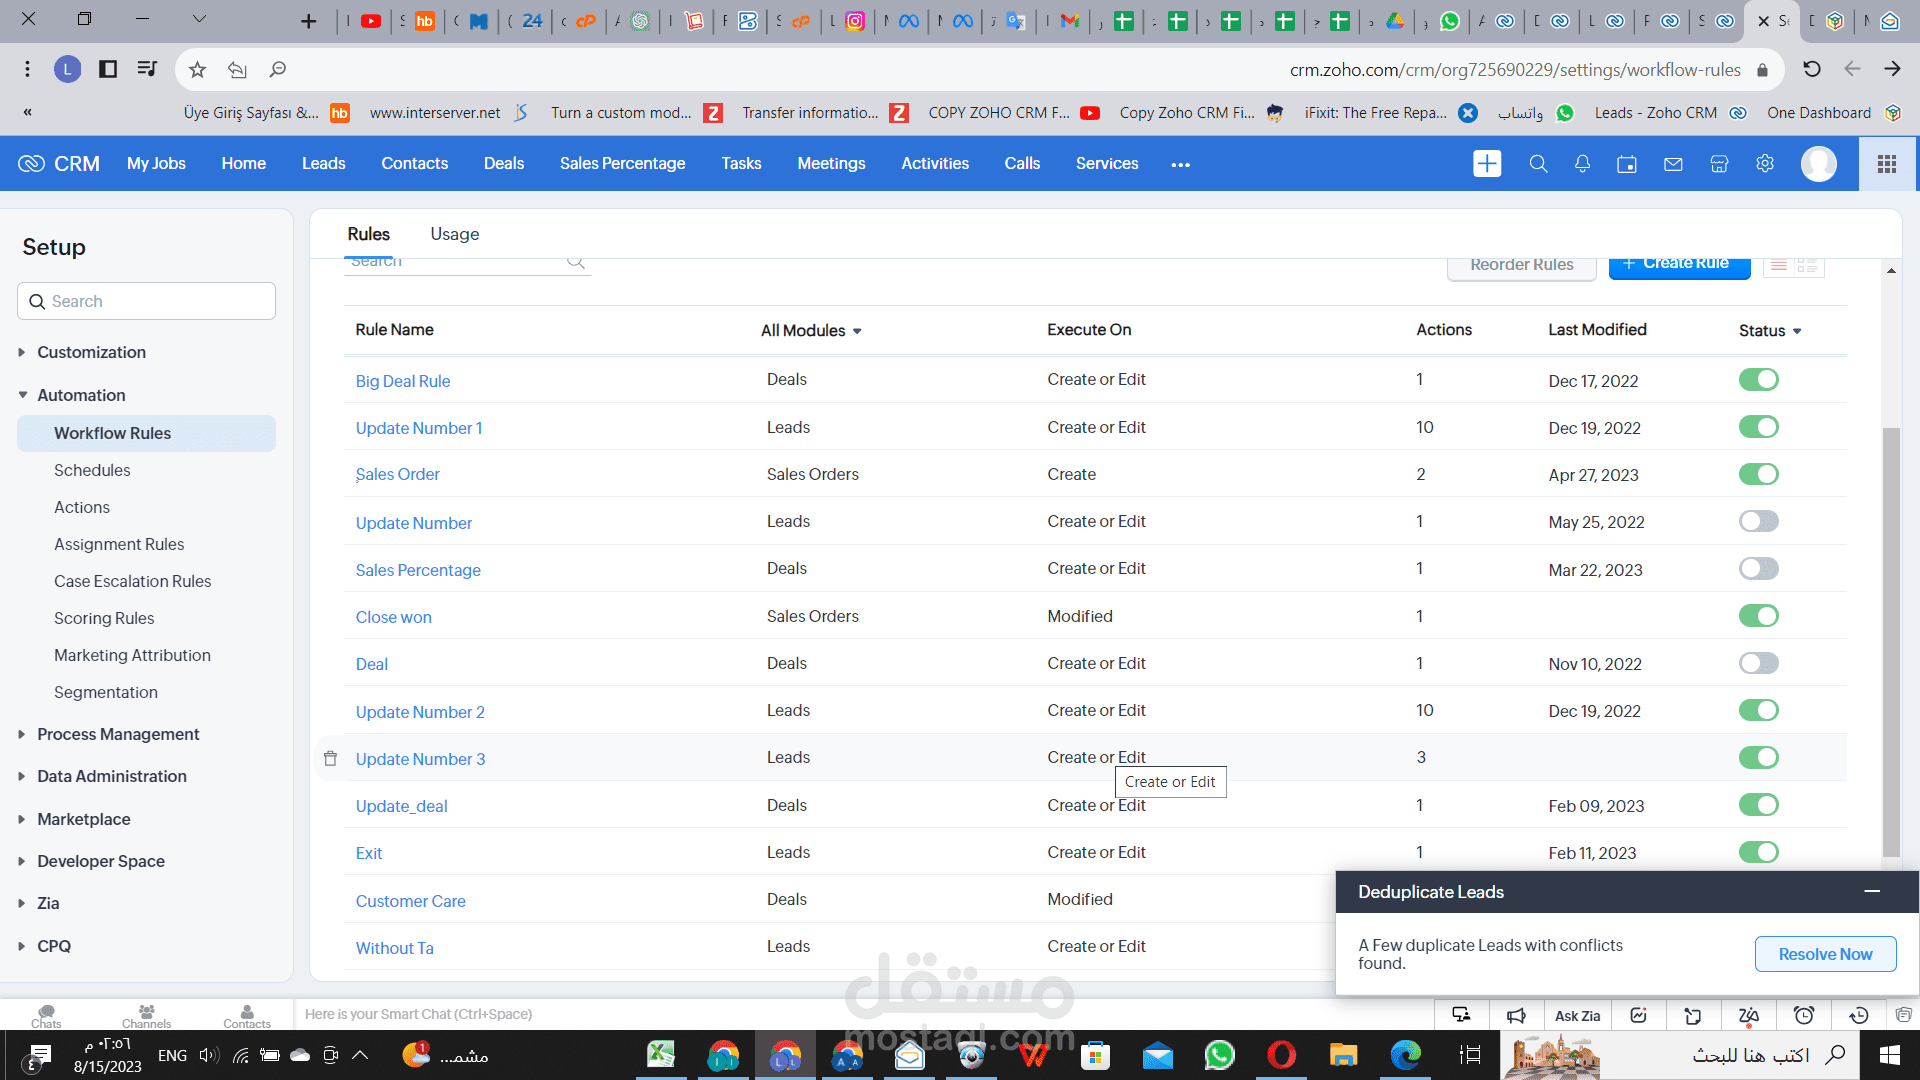1920x1080 pixels.
Task: Open the Close won rule
Action: tap(393, 617)
